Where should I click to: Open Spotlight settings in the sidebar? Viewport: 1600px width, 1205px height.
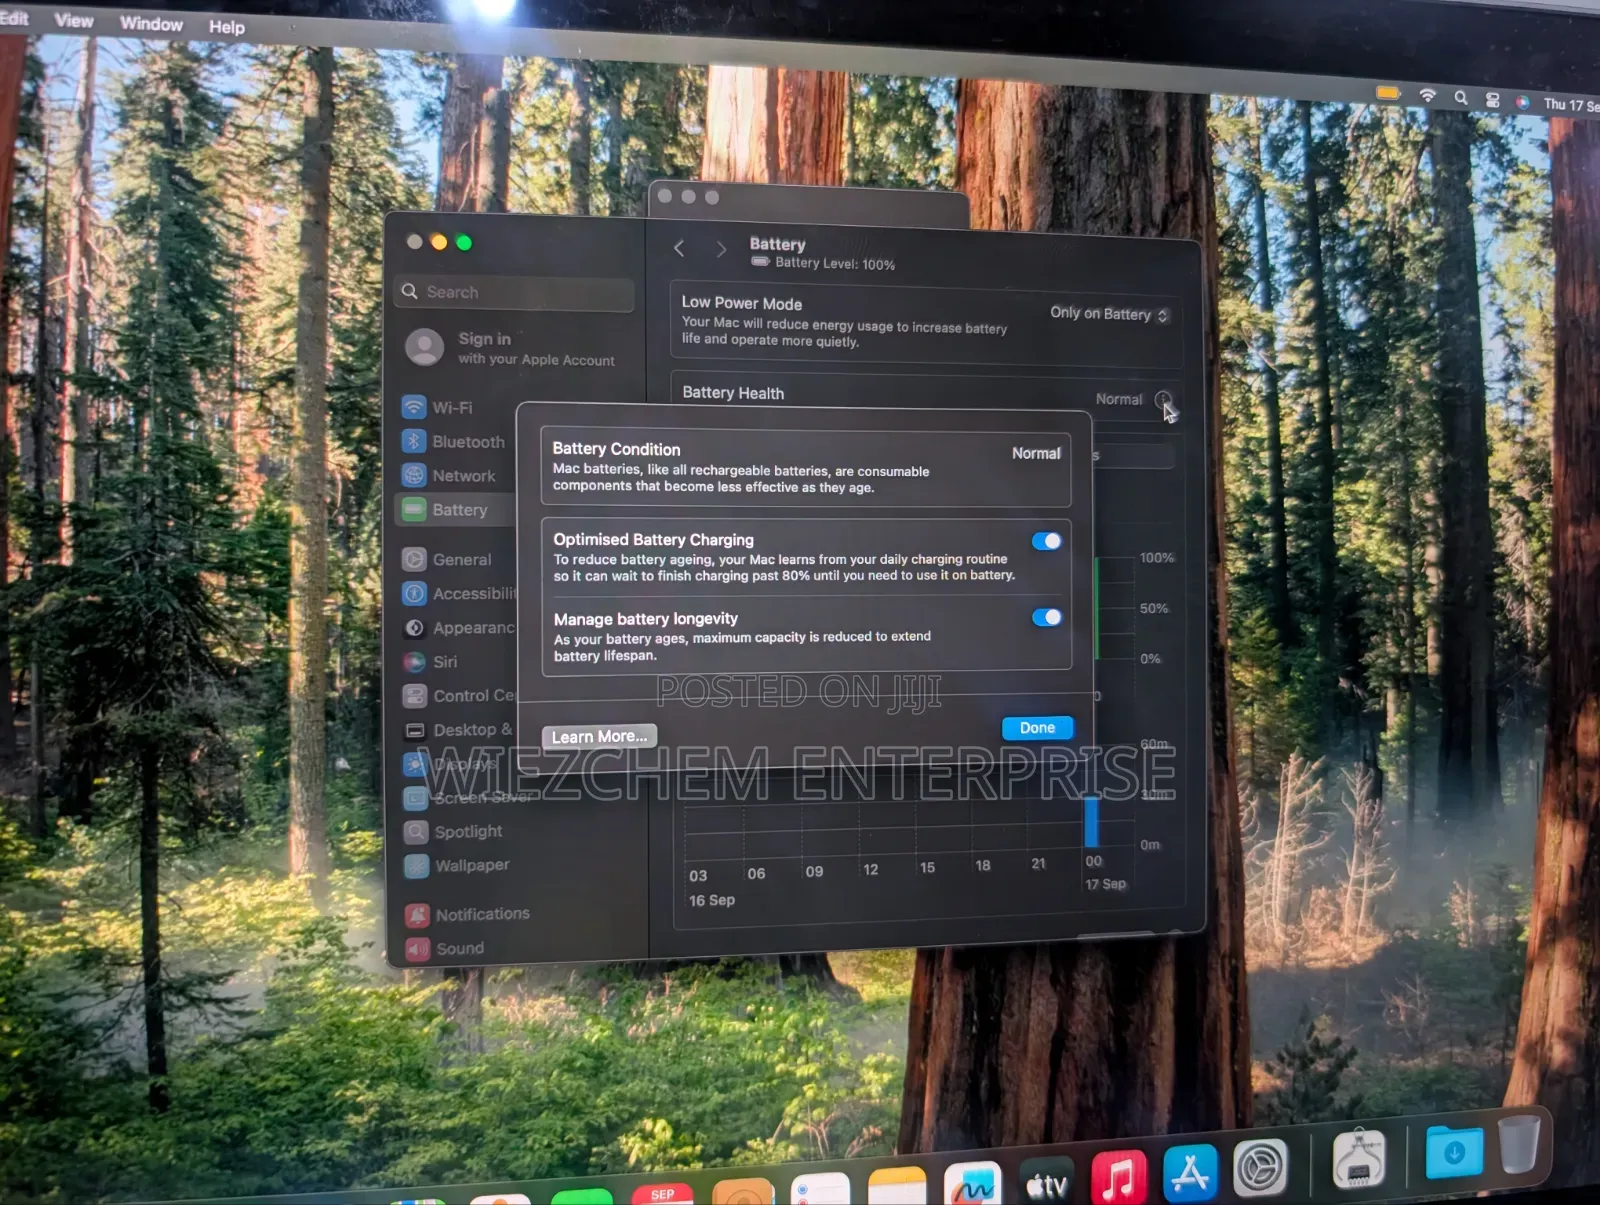tap(453, 831)
